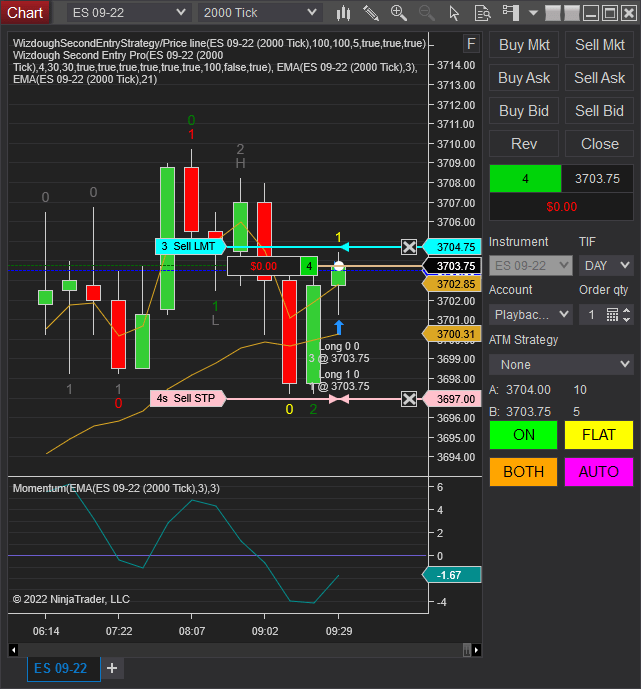Toggle the Chart Trader panel icon

(511, 13)
